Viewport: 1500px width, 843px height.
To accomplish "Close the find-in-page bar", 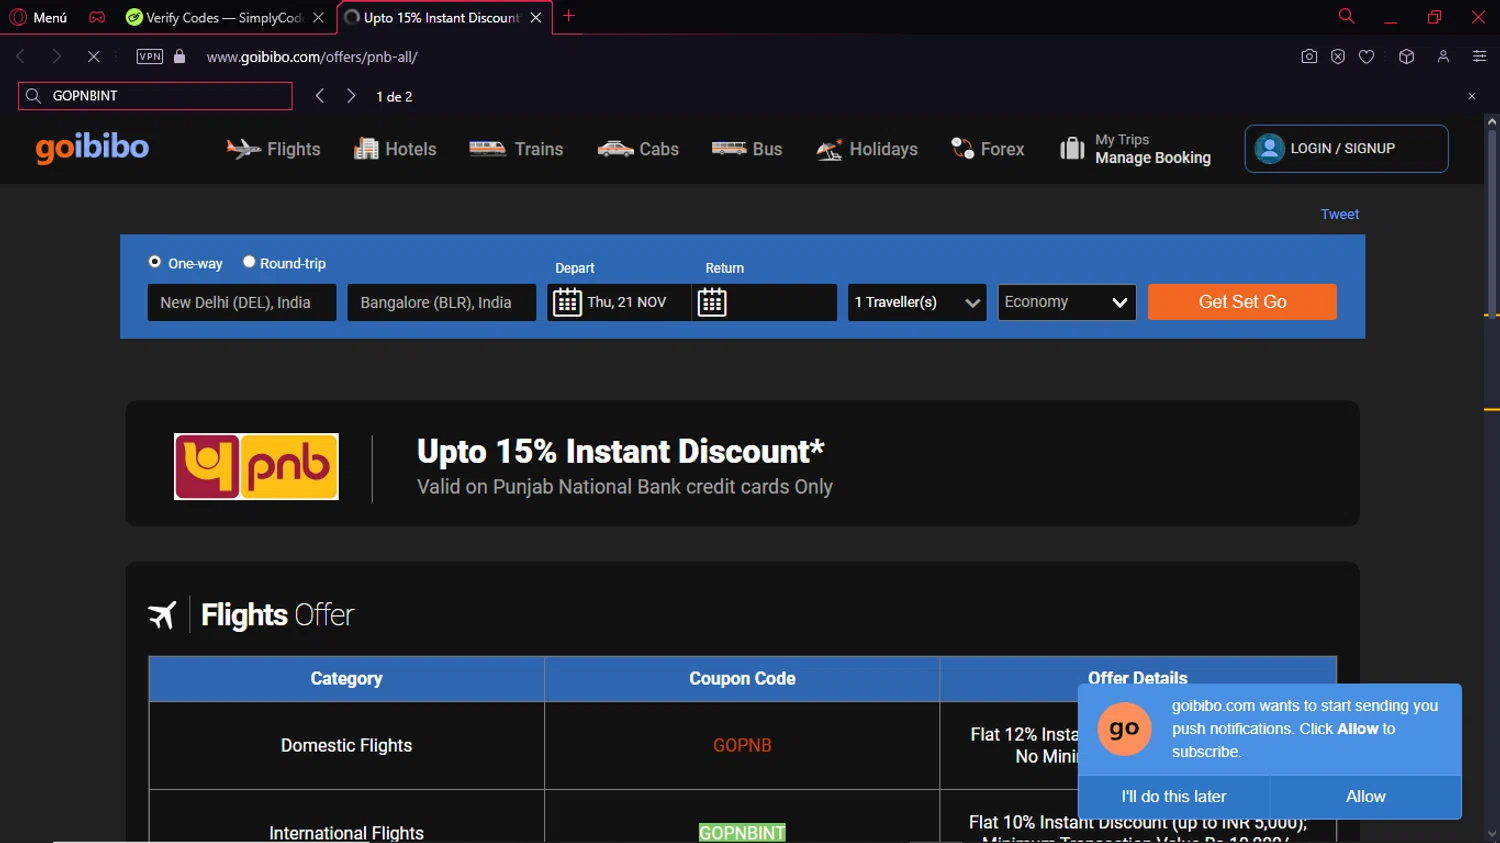I will [x=1472, y=96].
